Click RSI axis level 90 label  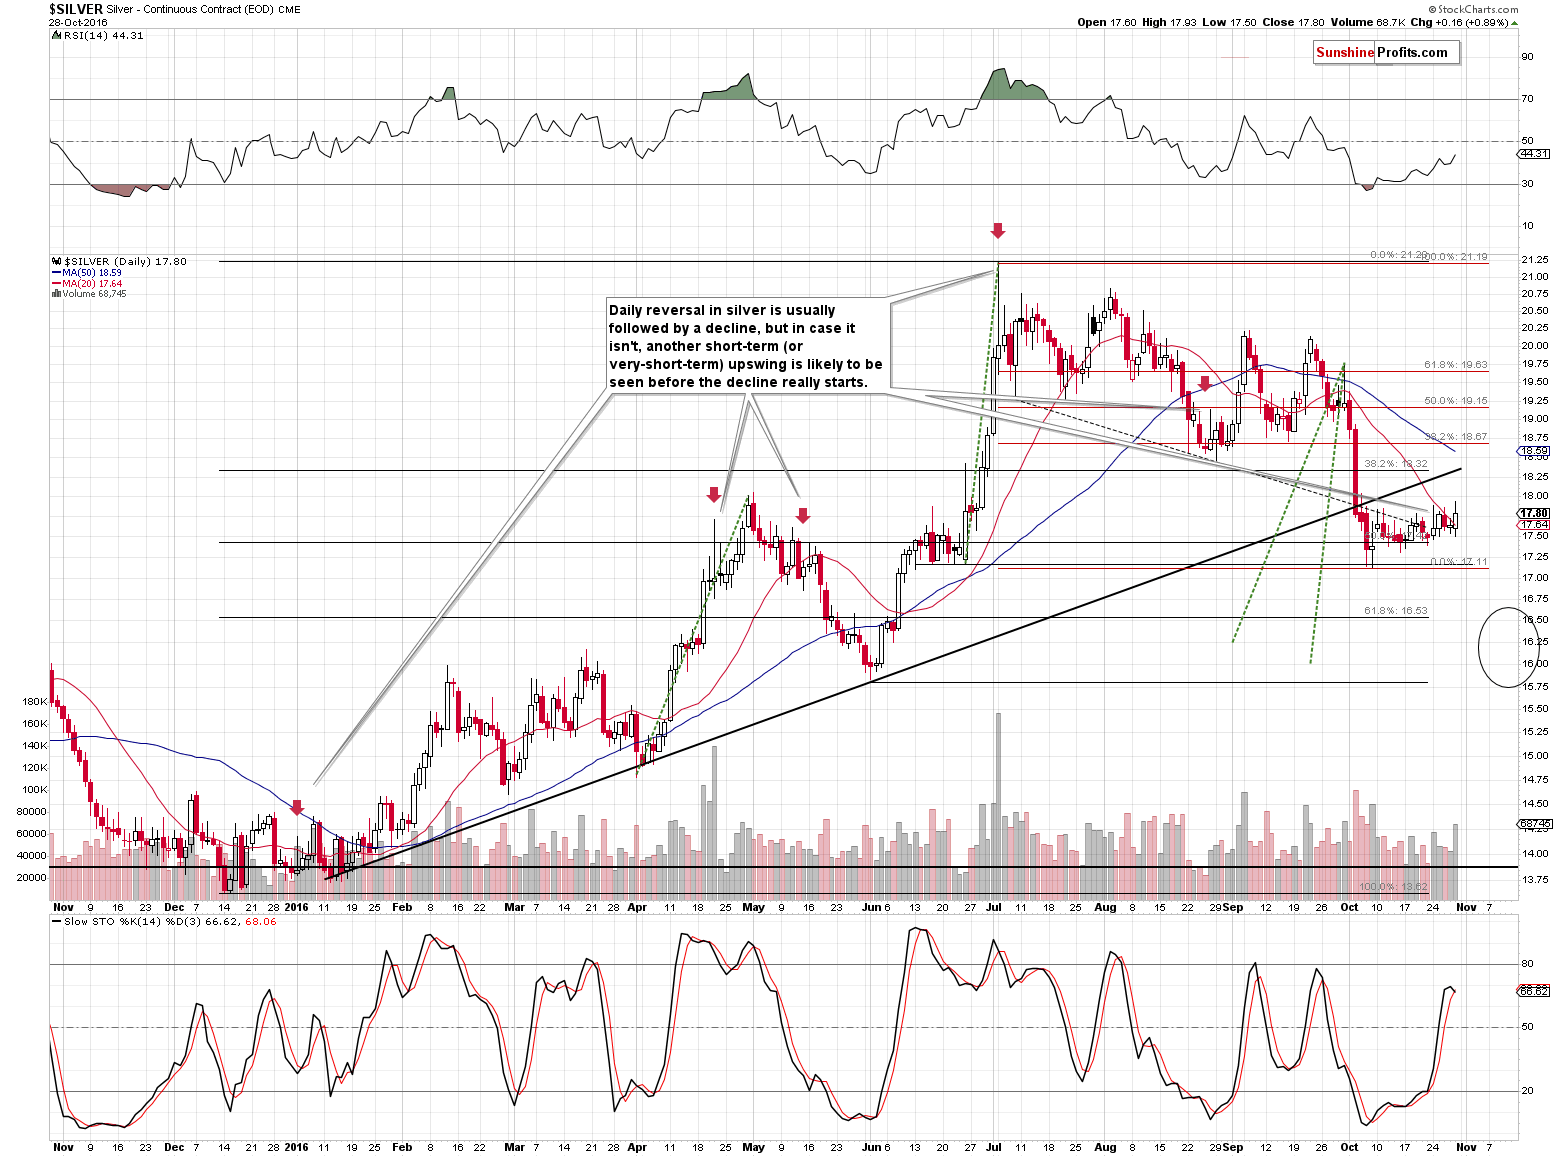1528,56
